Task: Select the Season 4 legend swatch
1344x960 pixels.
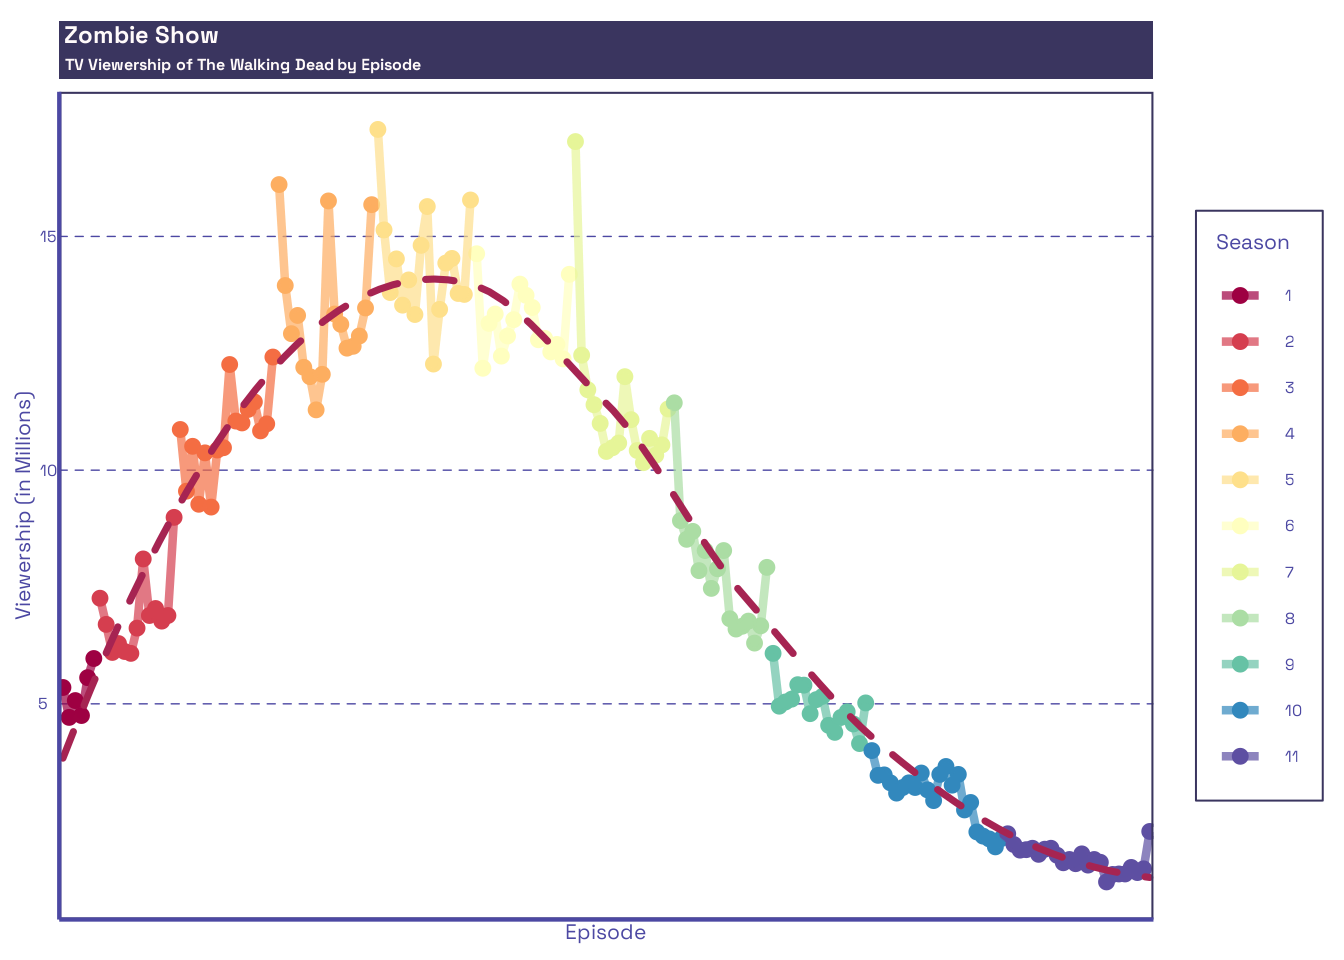Action: (x=1240, y=433)
